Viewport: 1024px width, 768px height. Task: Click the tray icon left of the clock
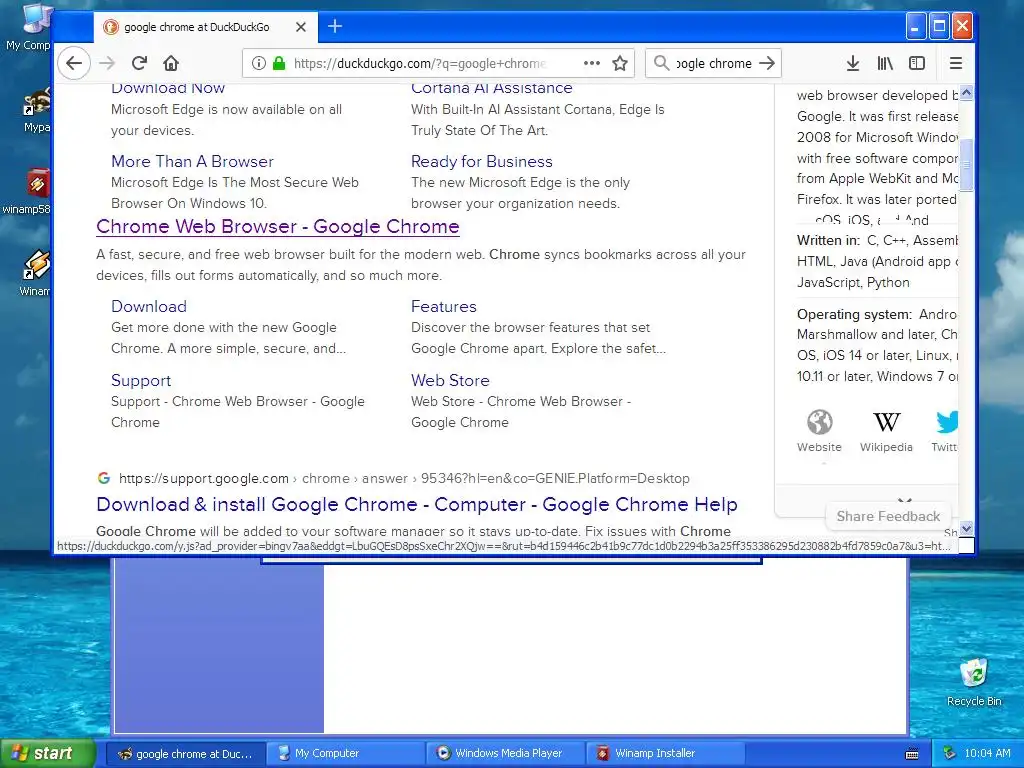coord(950,754)
